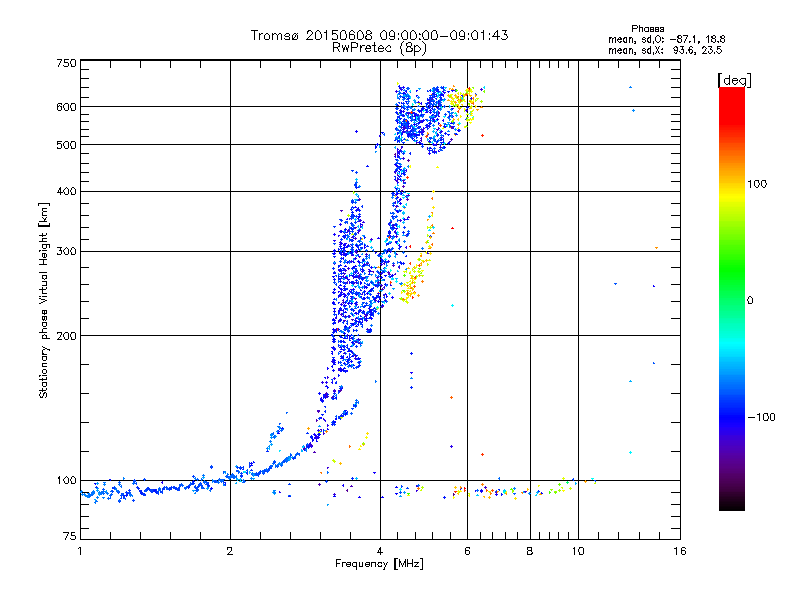Click the 'mean, sd,O: -87.1, 18.8' text
The width and height of the screenshot is (800, 600).
point(666,39)
